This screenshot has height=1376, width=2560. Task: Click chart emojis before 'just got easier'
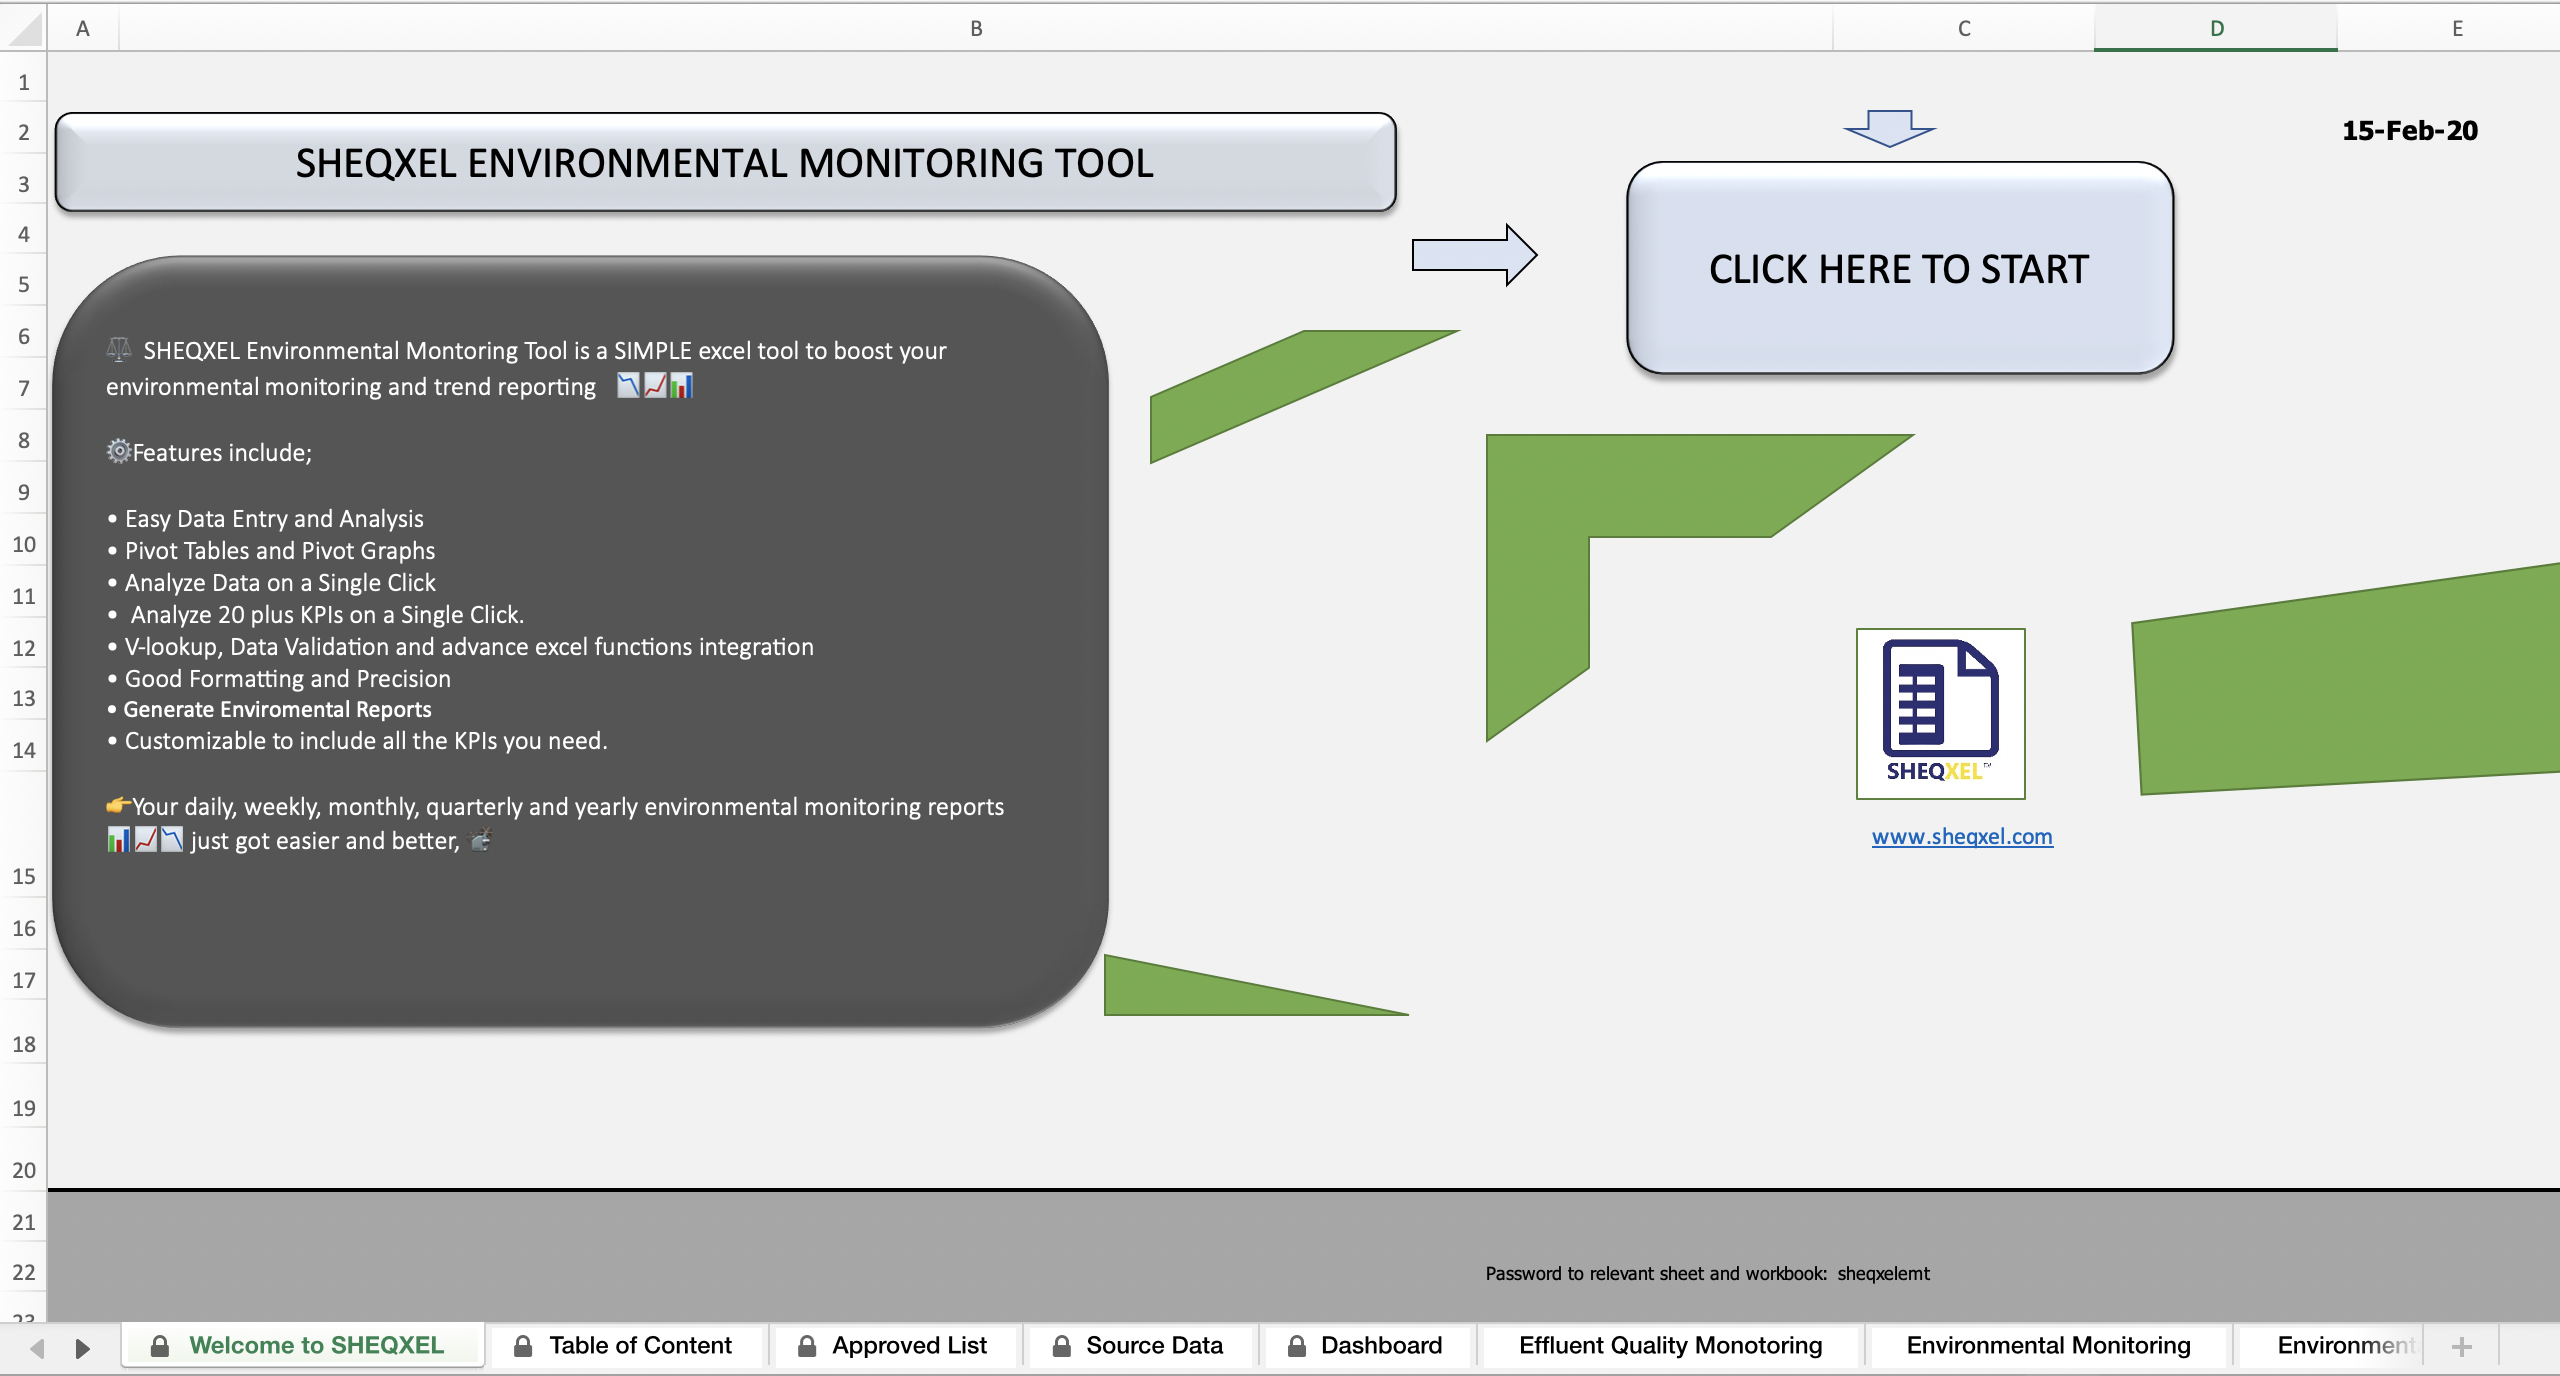tap(145, 840)
